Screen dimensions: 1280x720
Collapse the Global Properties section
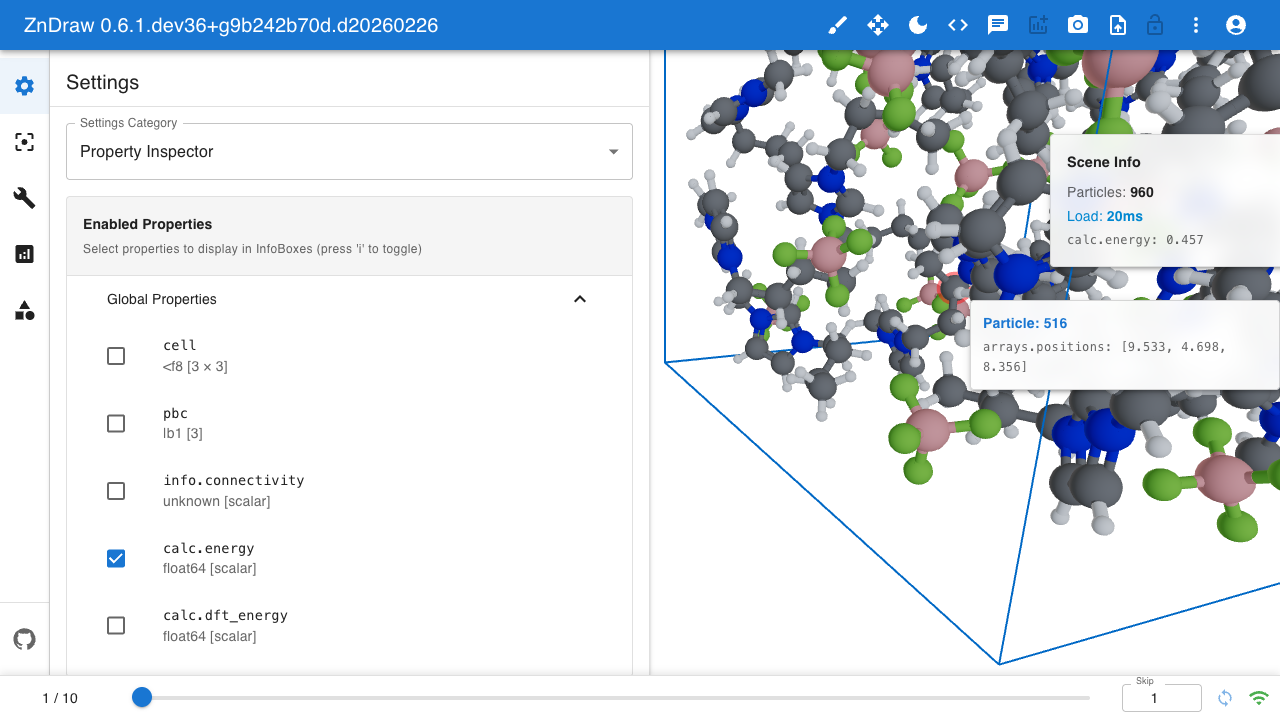(349, 299)
